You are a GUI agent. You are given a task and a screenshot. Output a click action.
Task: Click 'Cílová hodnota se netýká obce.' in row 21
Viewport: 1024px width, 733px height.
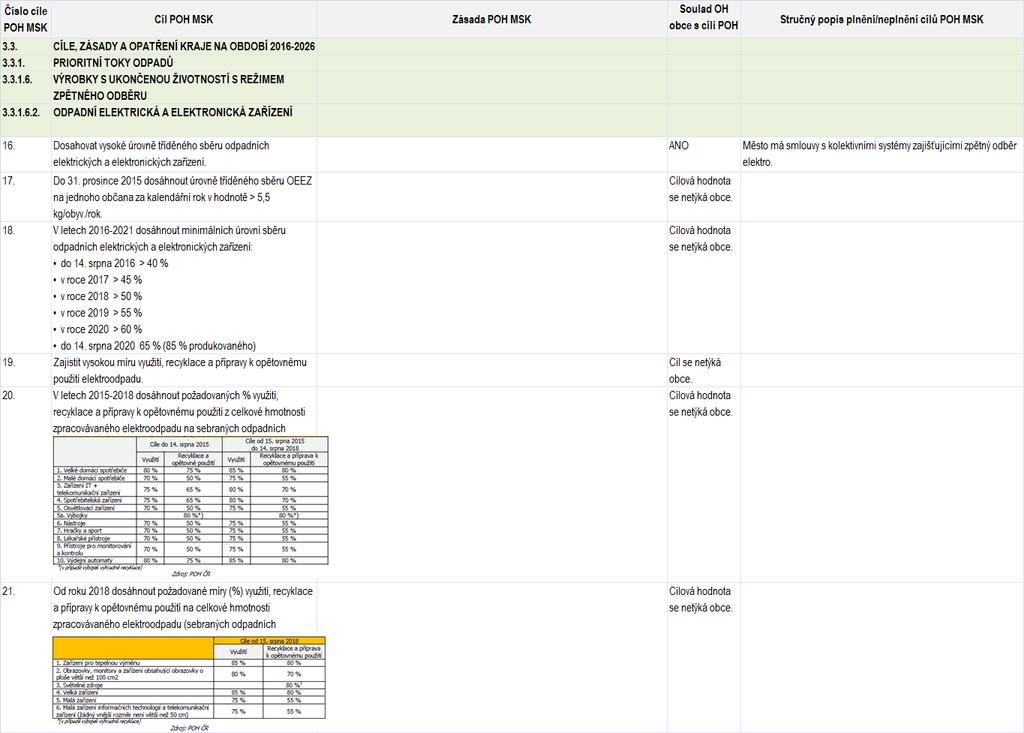click(x=700, y=599)
